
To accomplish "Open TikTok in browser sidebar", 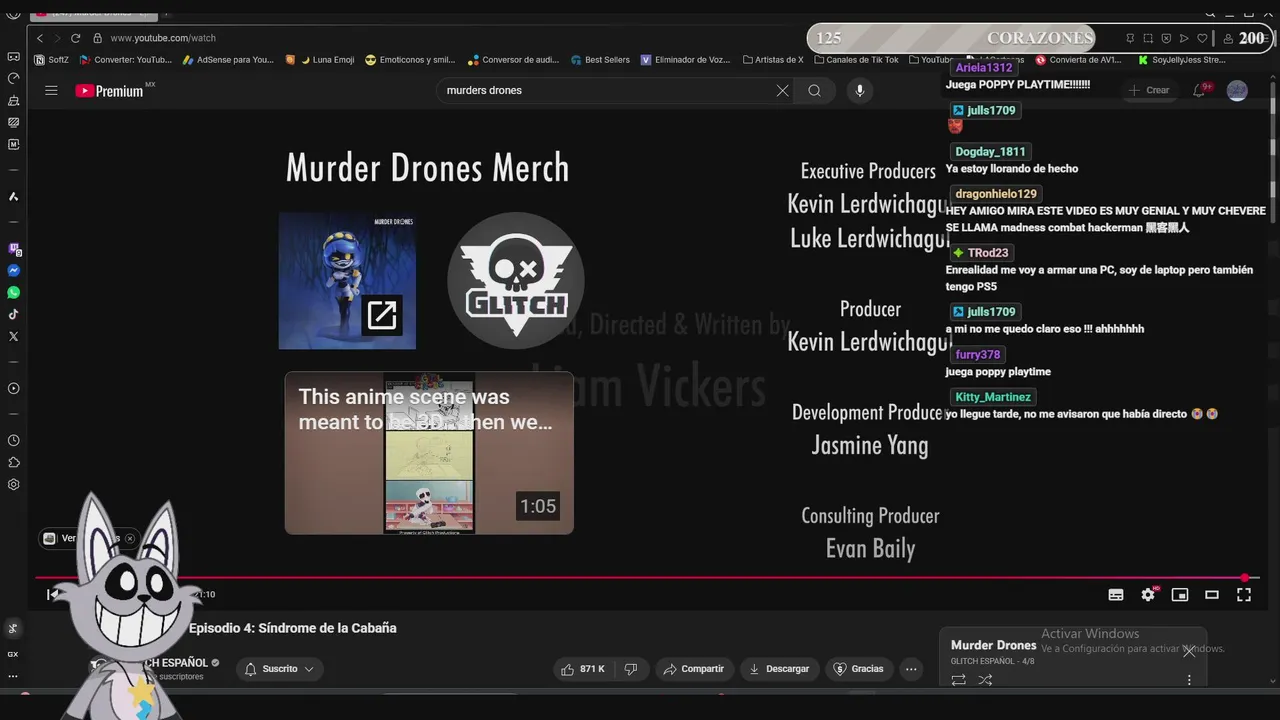I will tap(14, 315).
